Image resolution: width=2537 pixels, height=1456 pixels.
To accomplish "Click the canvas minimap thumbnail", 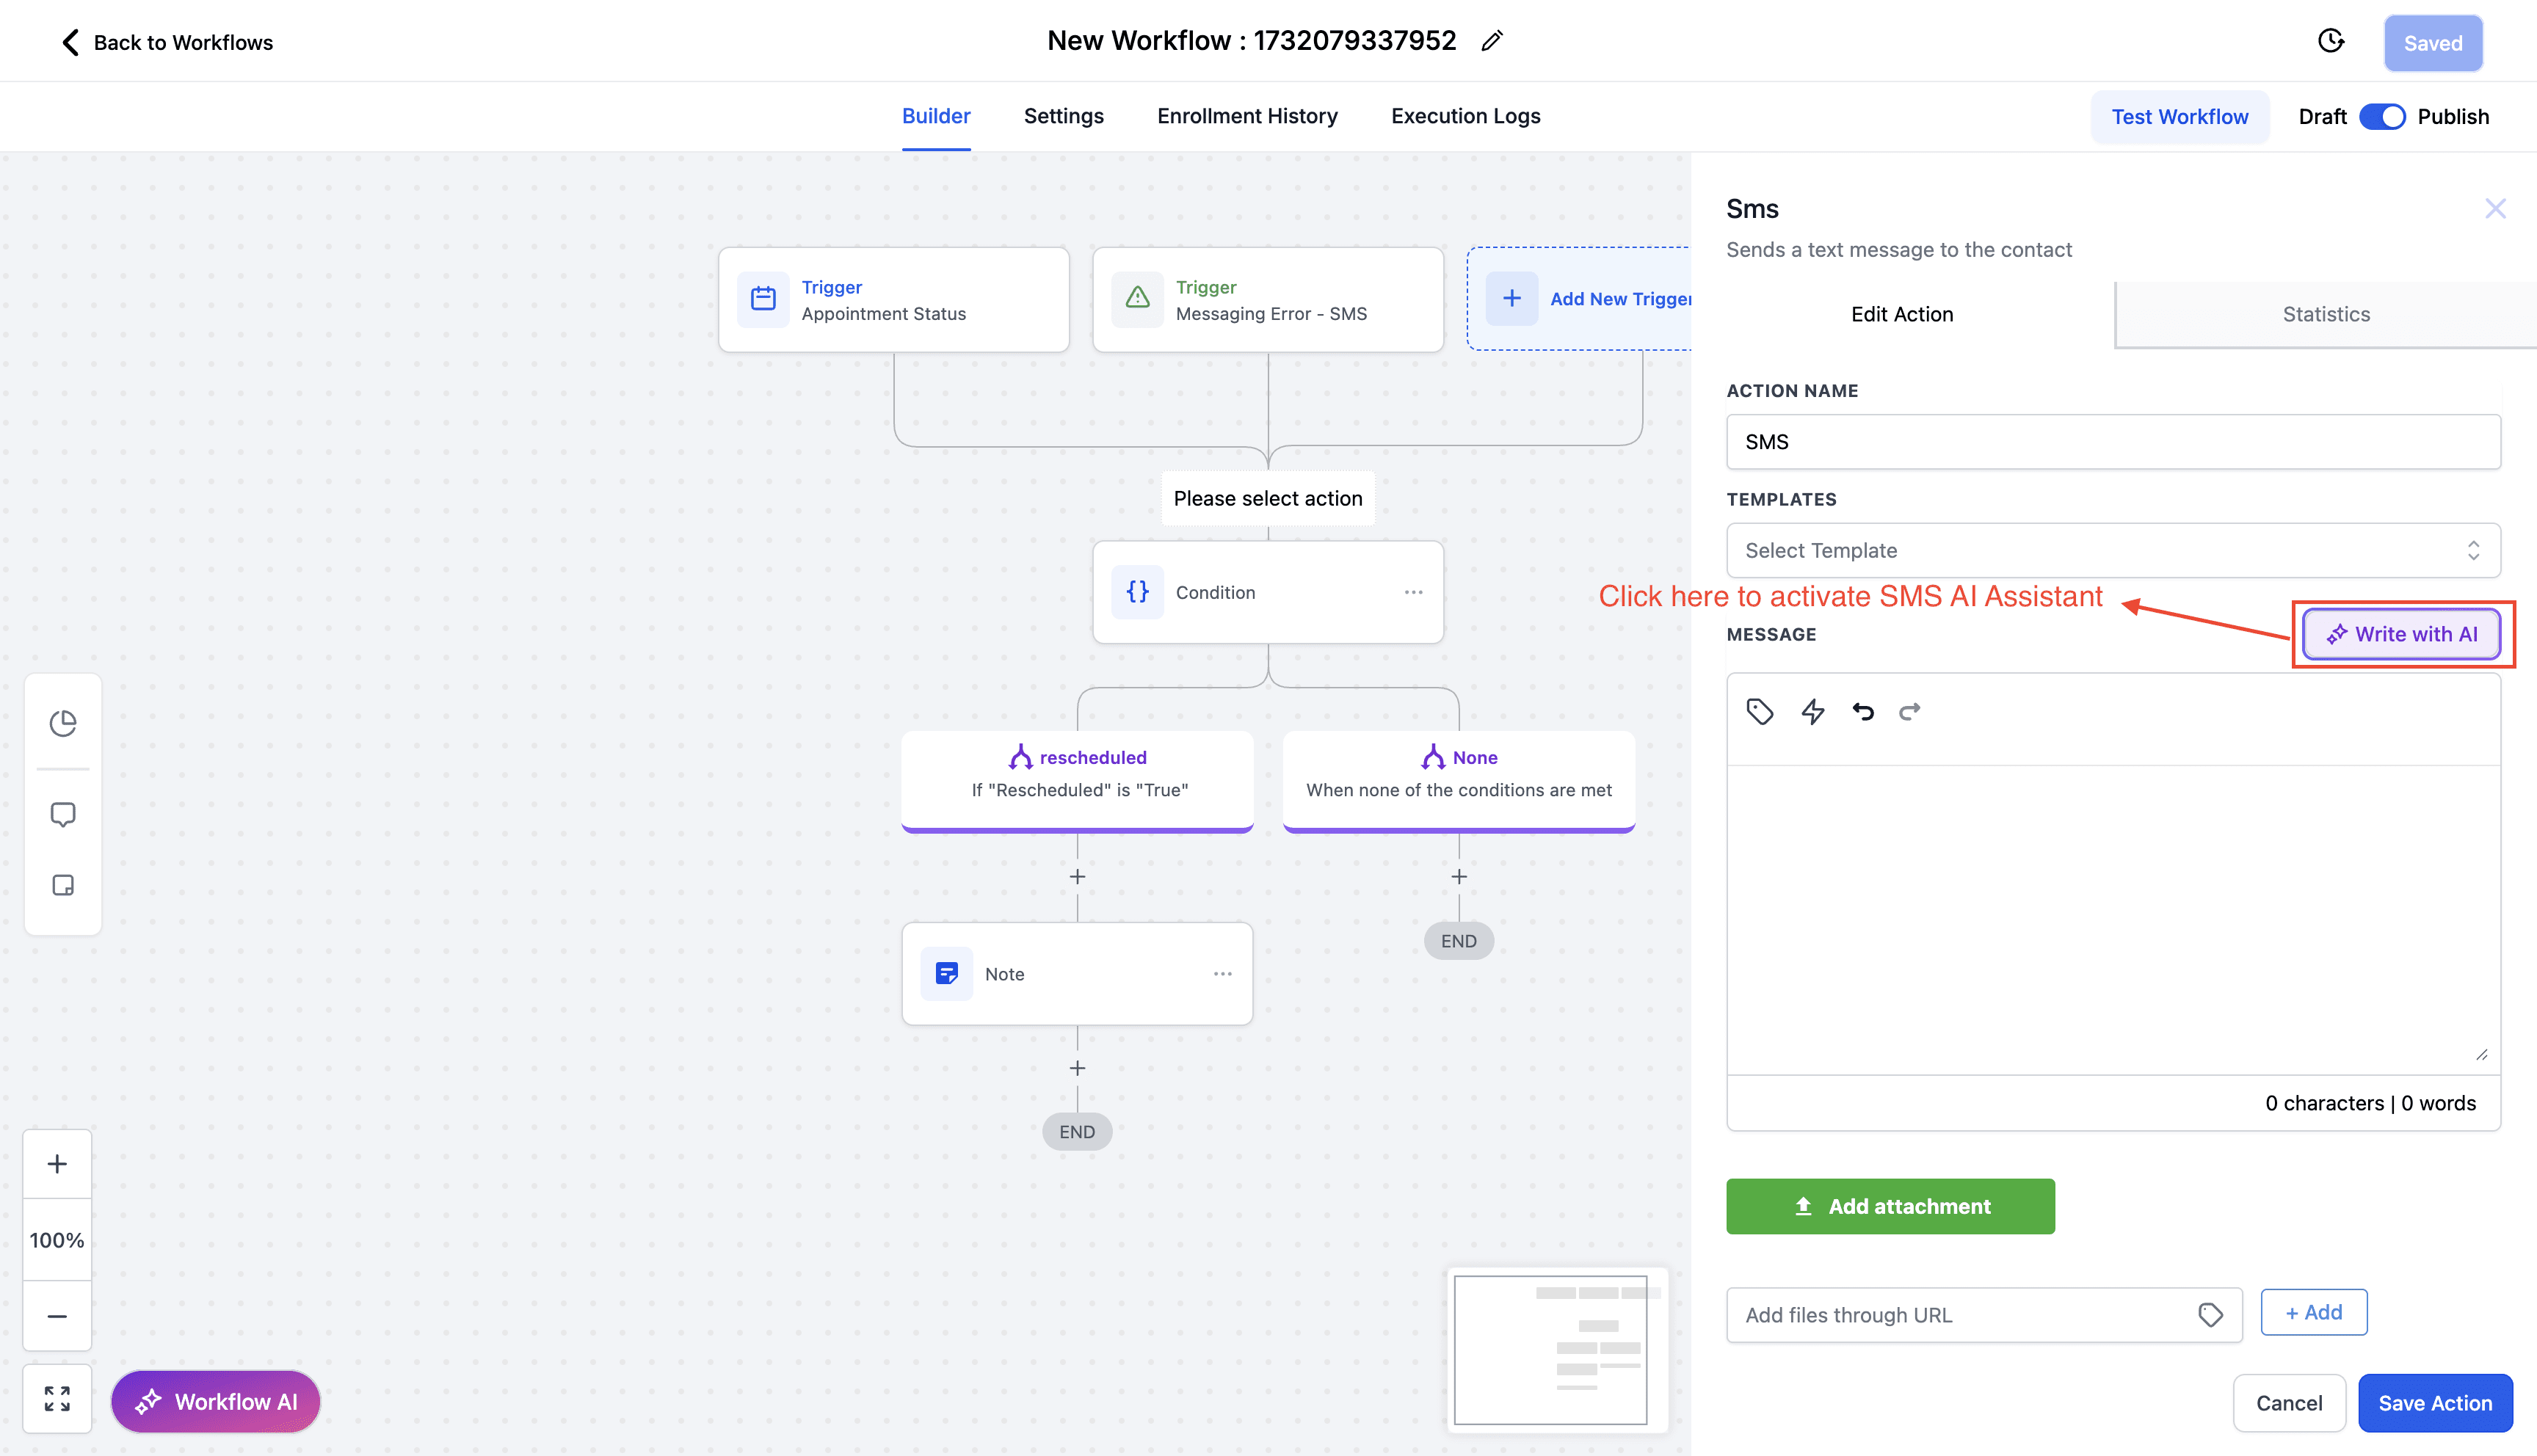I will point(1558,1350).
